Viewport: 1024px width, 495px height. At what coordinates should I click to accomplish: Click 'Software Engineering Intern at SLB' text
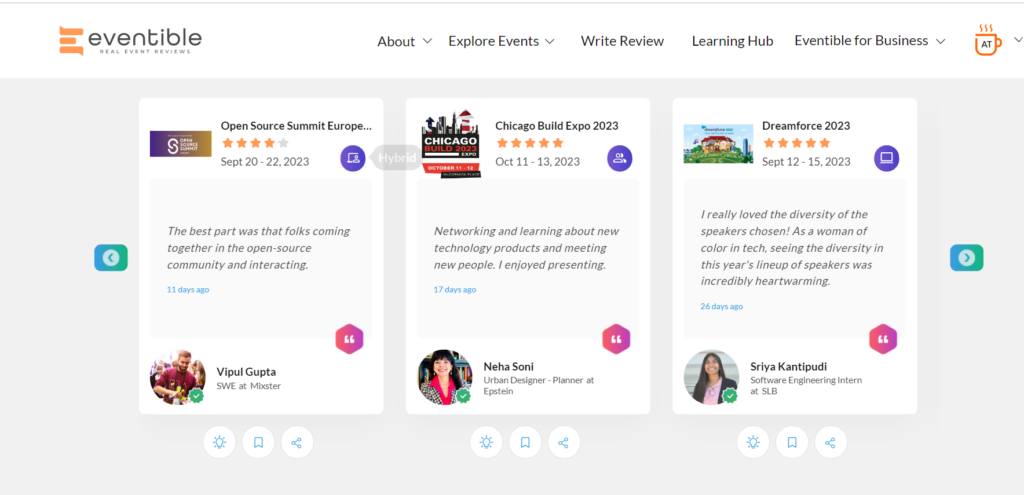pos(806,385)
